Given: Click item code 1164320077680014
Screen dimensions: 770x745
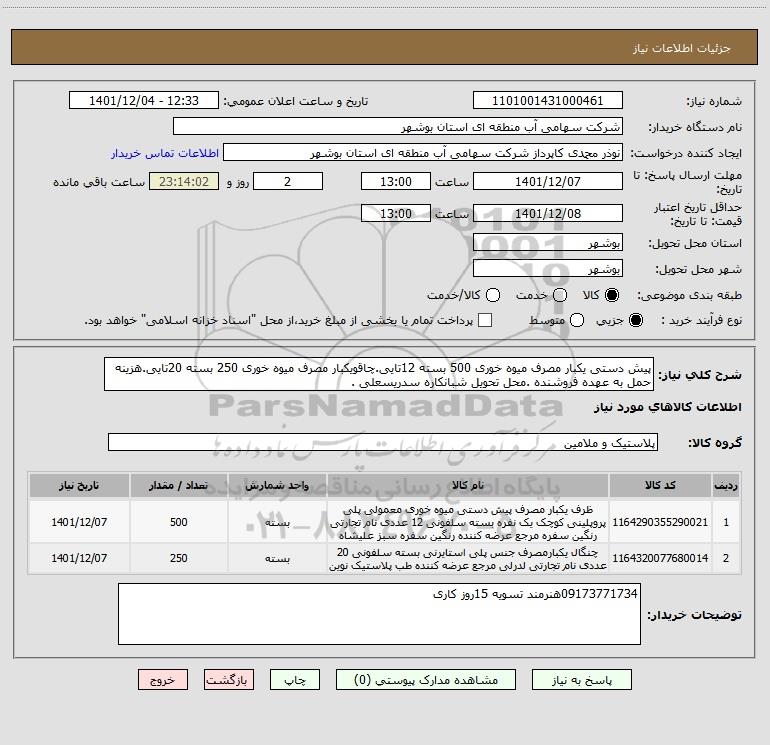Looking at the screenshot, I should pyautogui.click(x=660, y=558).
